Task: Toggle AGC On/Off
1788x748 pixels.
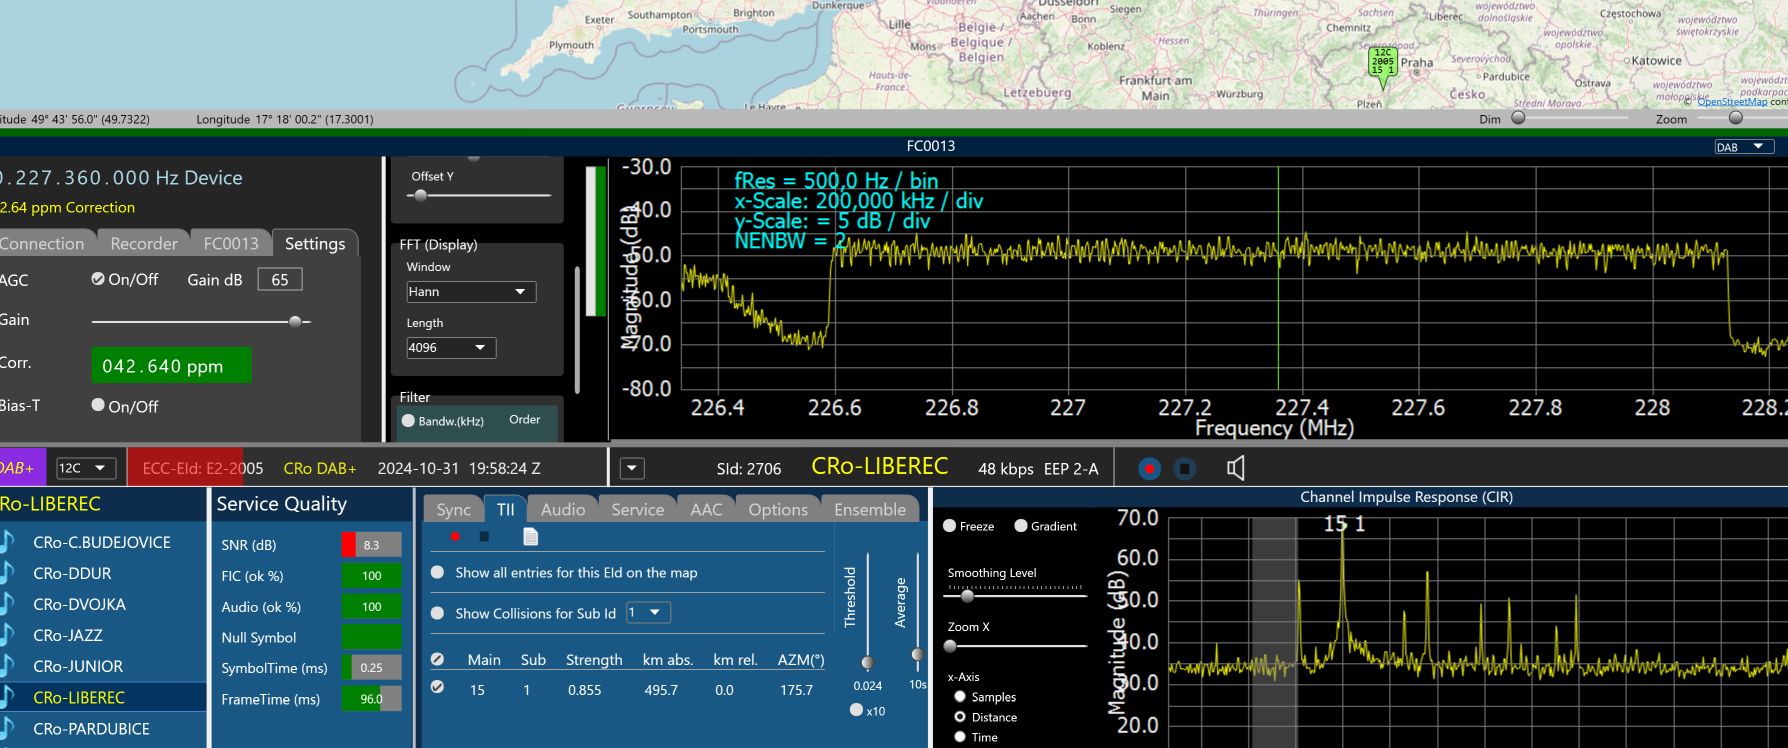Action: click(98, 279)
